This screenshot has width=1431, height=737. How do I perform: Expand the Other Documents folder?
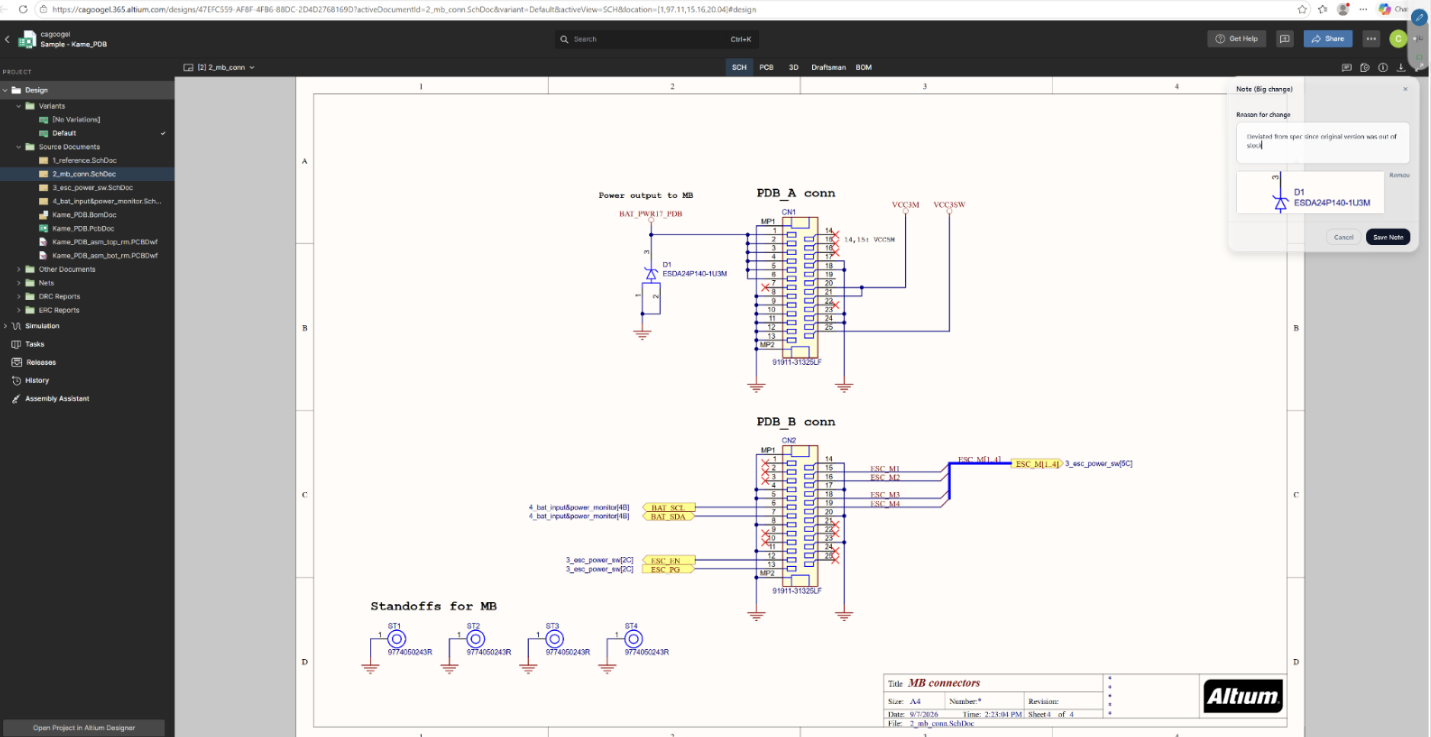18,269
